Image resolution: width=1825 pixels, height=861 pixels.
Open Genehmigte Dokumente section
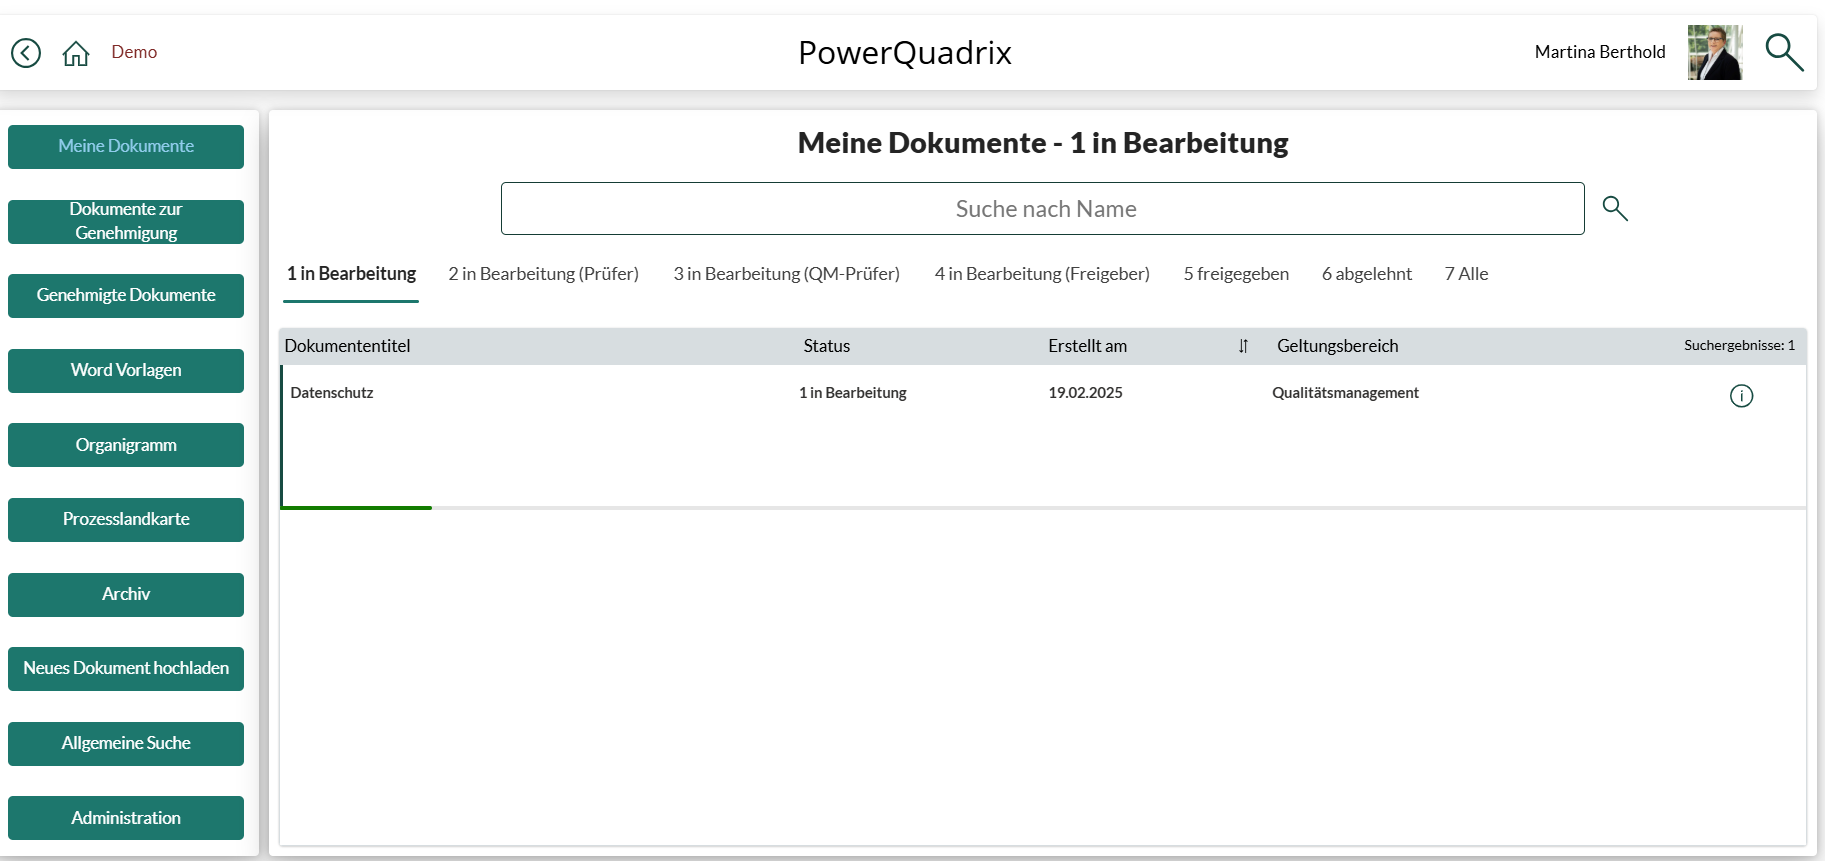(126, 296)
